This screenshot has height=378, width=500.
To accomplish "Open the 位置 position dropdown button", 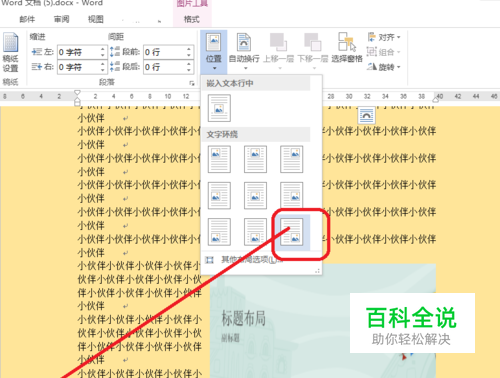I will [214, 52].
